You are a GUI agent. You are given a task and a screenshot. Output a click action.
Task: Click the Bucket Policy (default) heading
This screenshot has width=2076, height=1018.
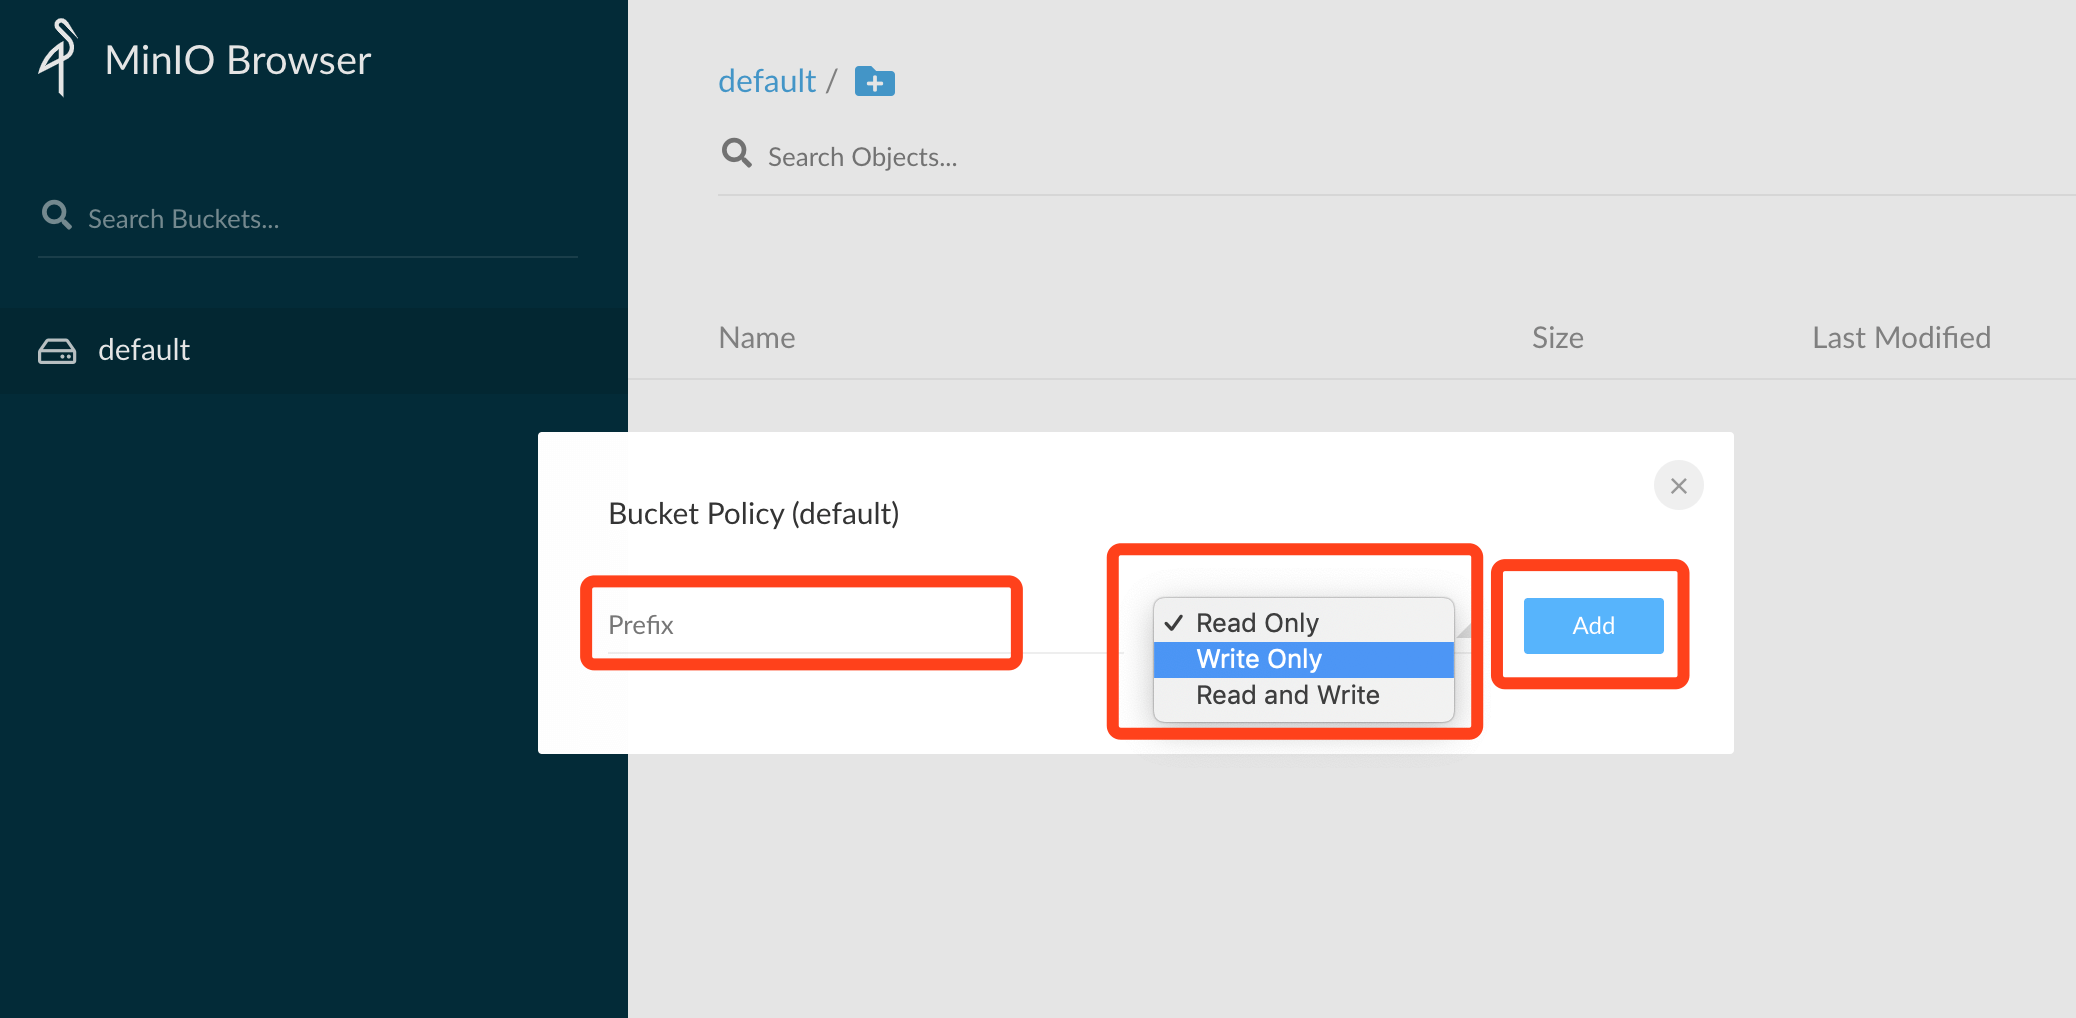pyautogui.click(x=754, y=514)
